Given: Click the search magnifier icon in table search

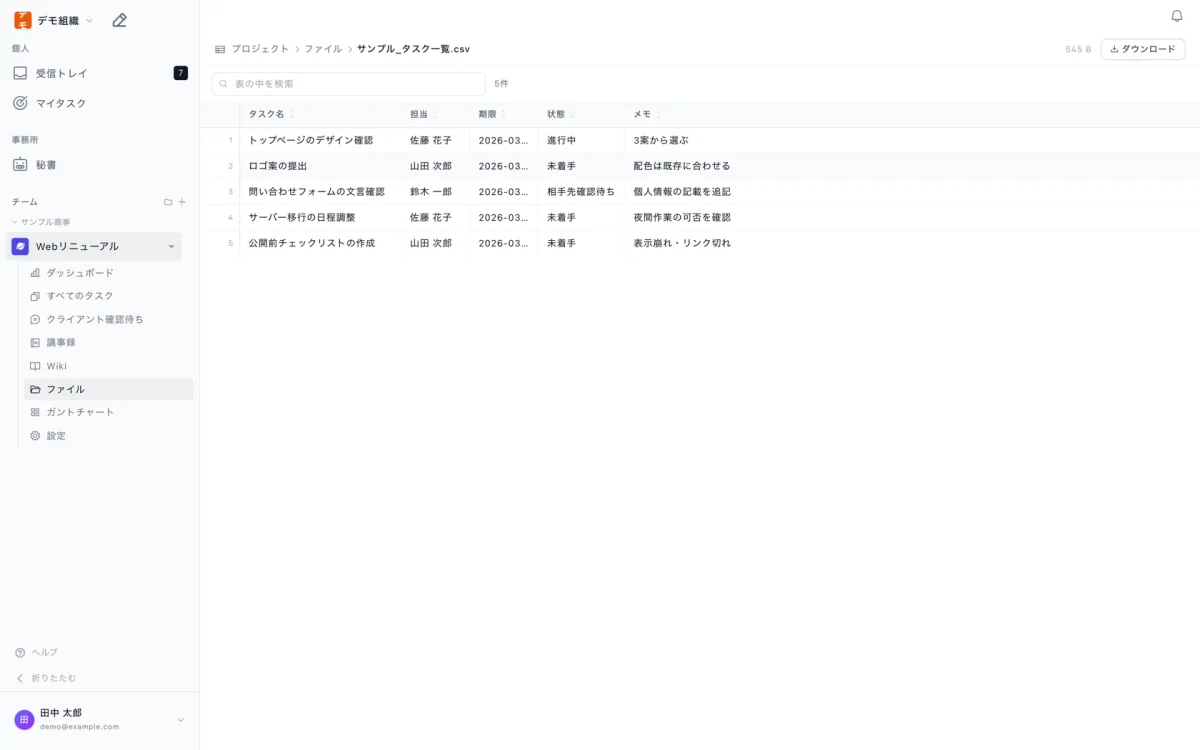Looking at the screenshot, I should pyautogui.click(x=224, y=84).
